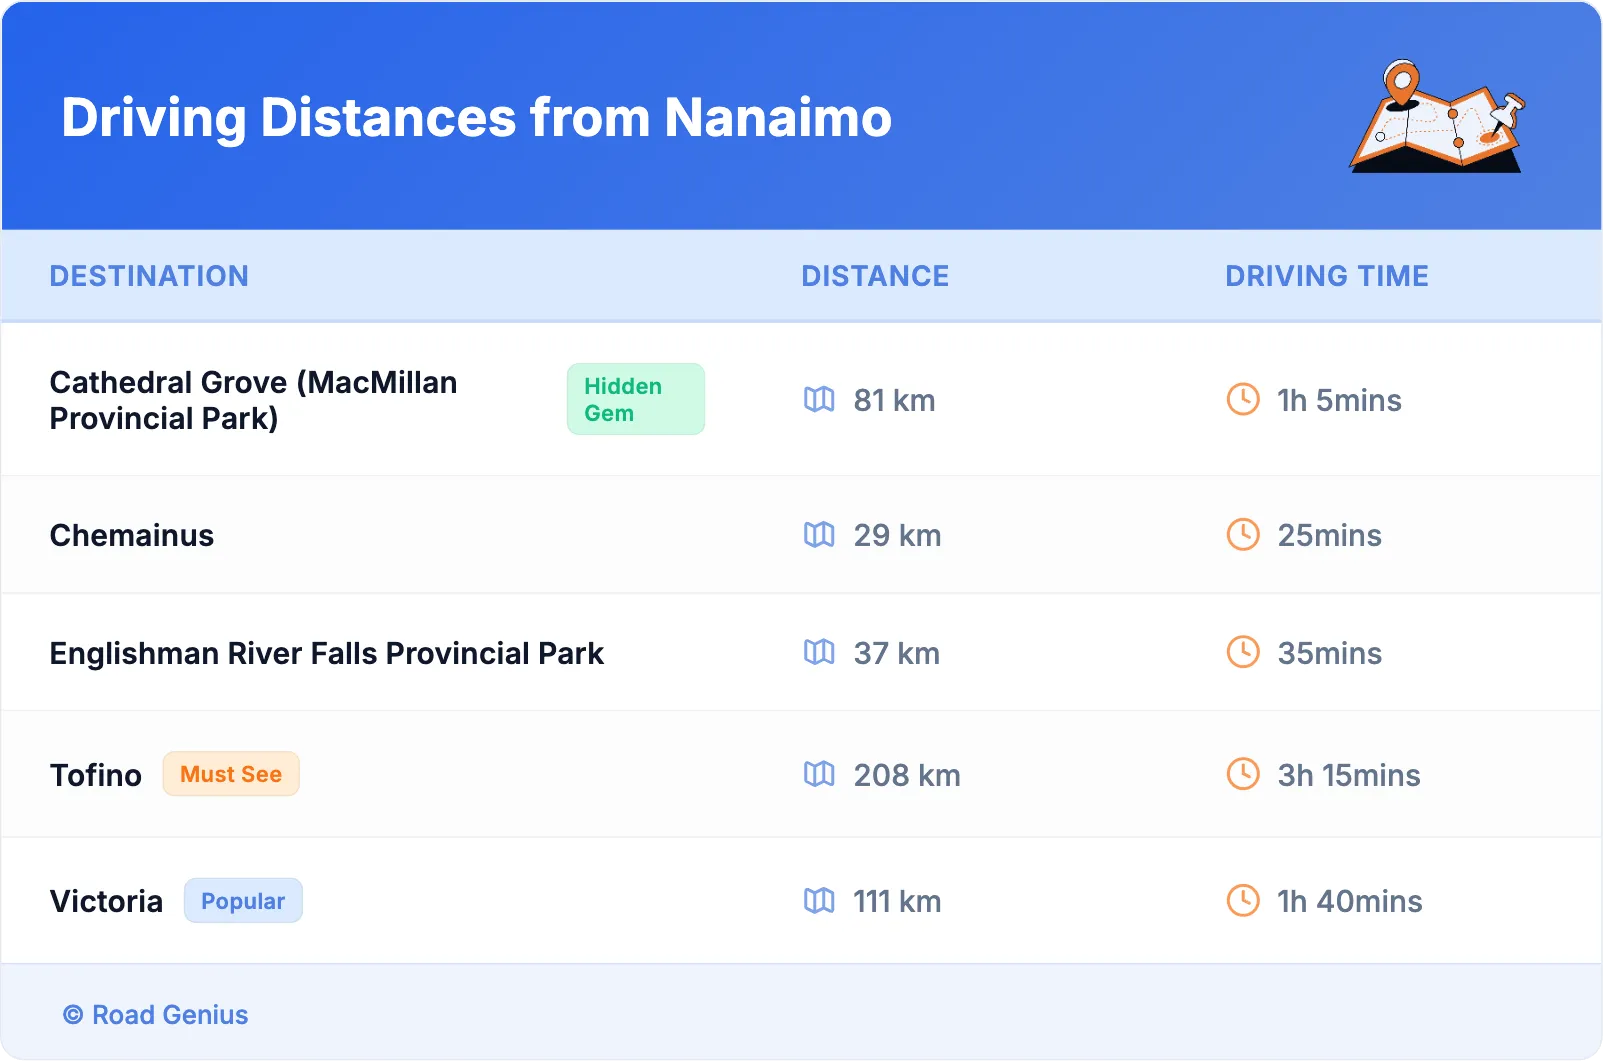
Task: Click the Must See badge next to Tofino
Action: 231,774
